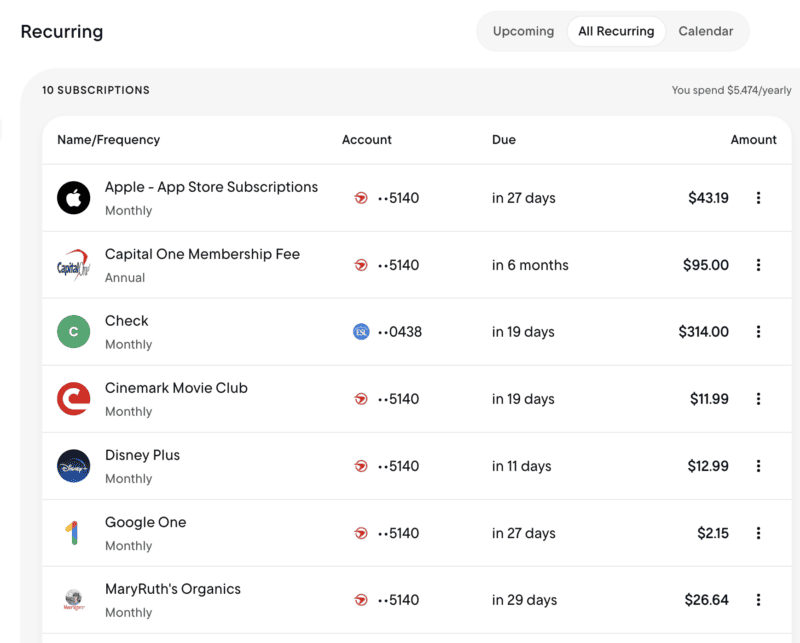Screen dimensions: 800x643
Task: Switch to the Upcoming tab
Action: pos(523,31)
